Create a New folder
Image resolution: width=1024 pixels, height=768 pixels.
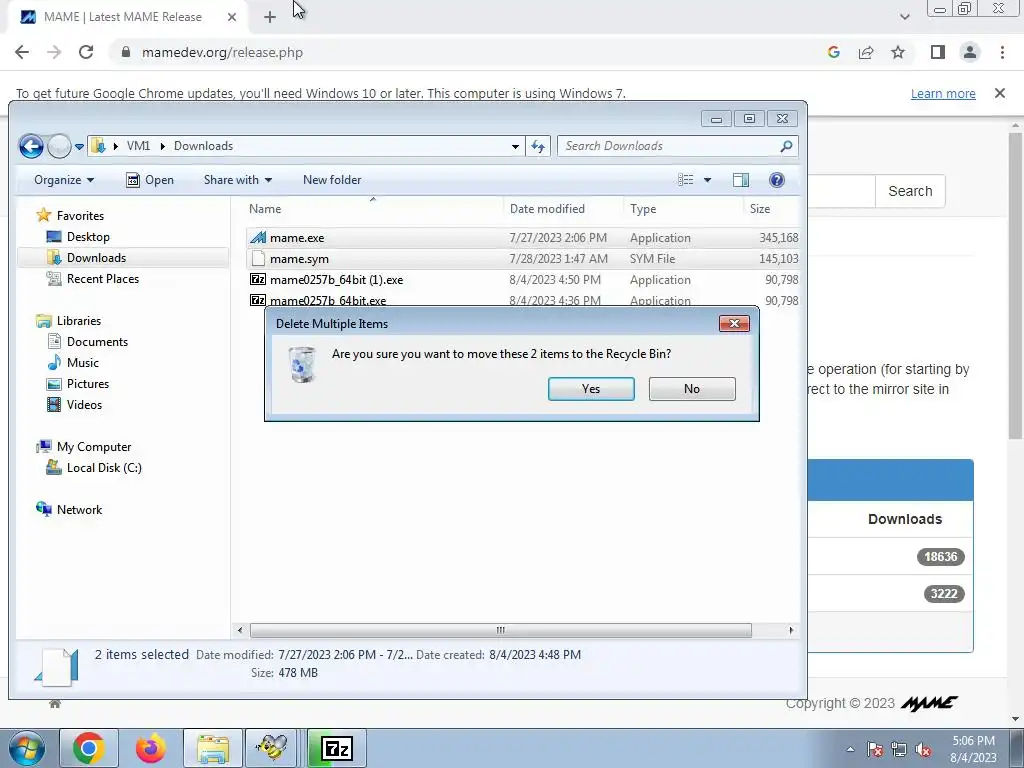[332, 180]
